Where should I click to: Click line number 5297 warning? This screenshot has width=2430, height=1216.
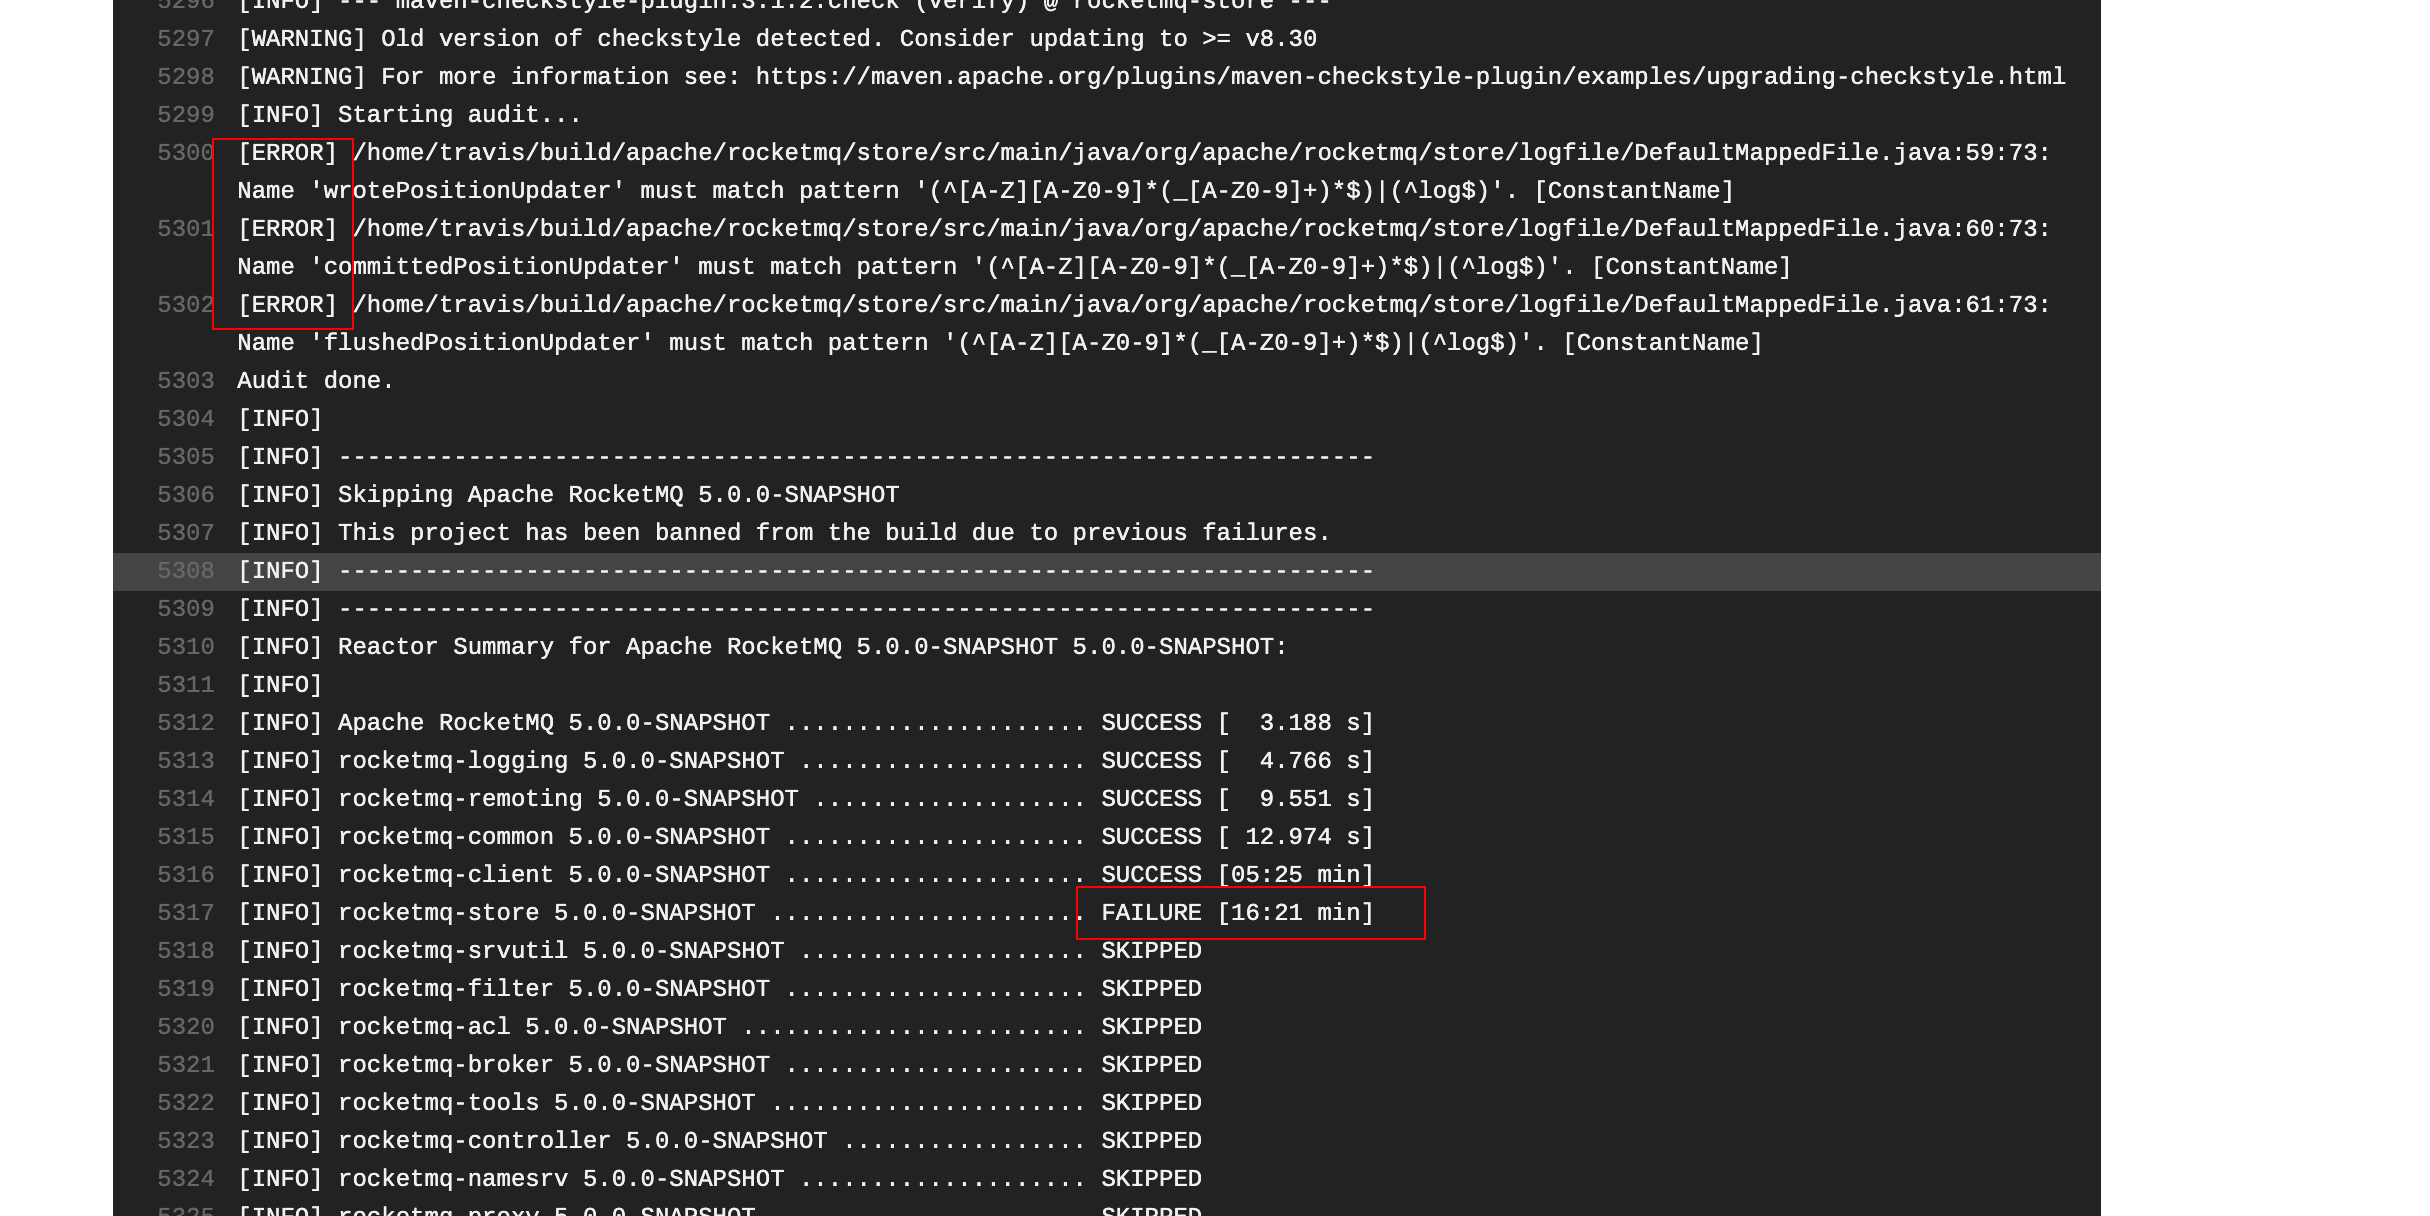pos(186,39)
